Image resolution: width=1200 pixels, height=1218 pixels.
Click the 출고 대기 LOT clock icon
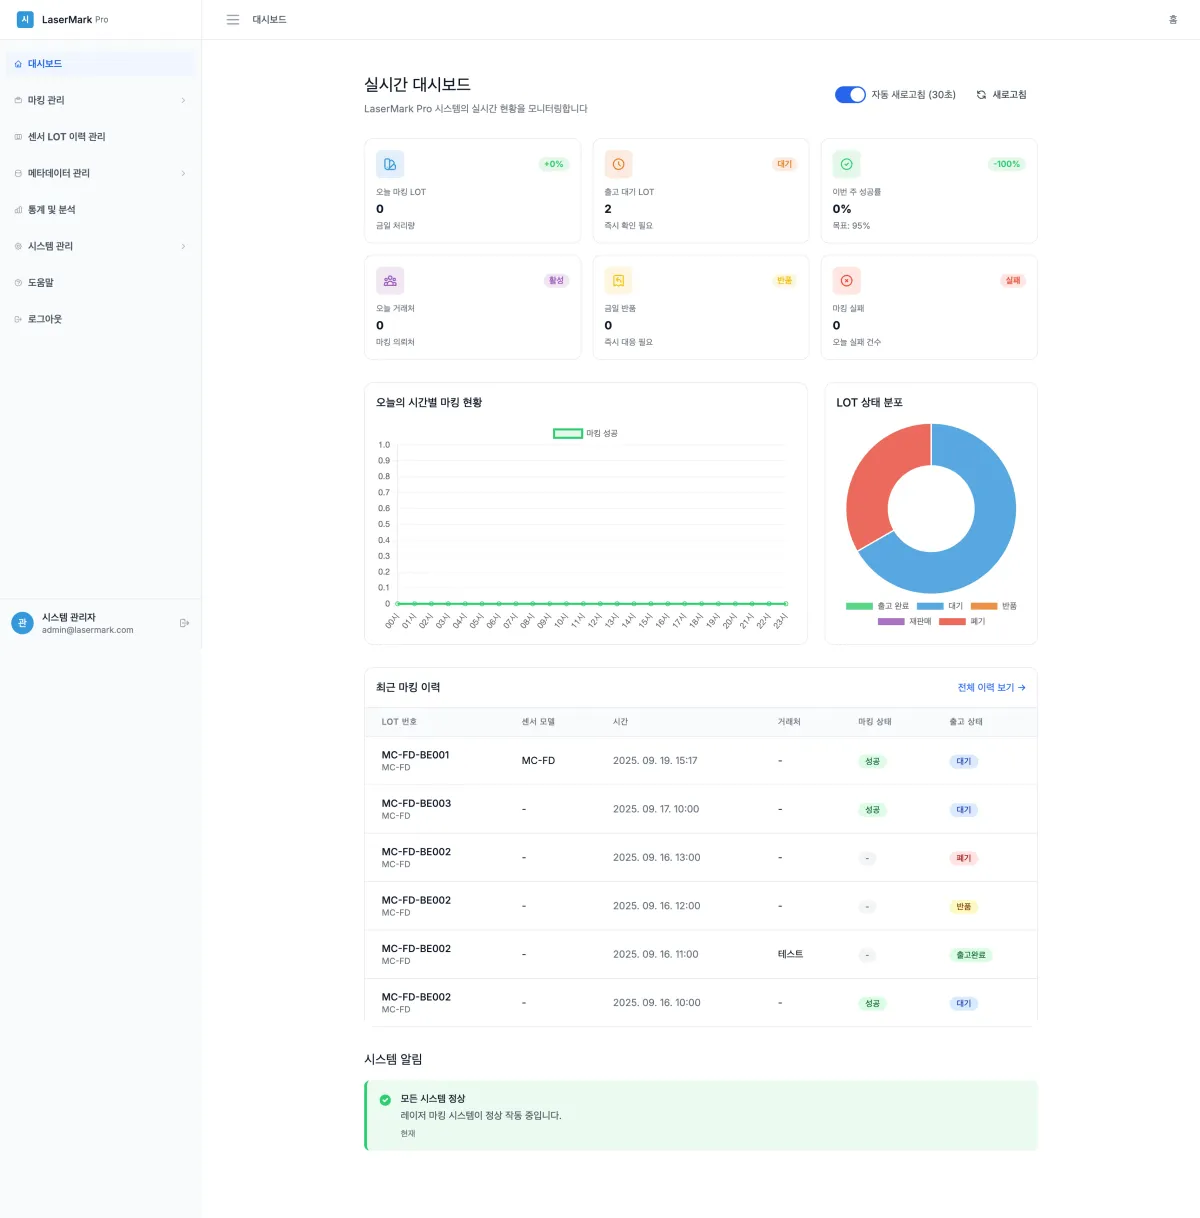click(618, 164)
